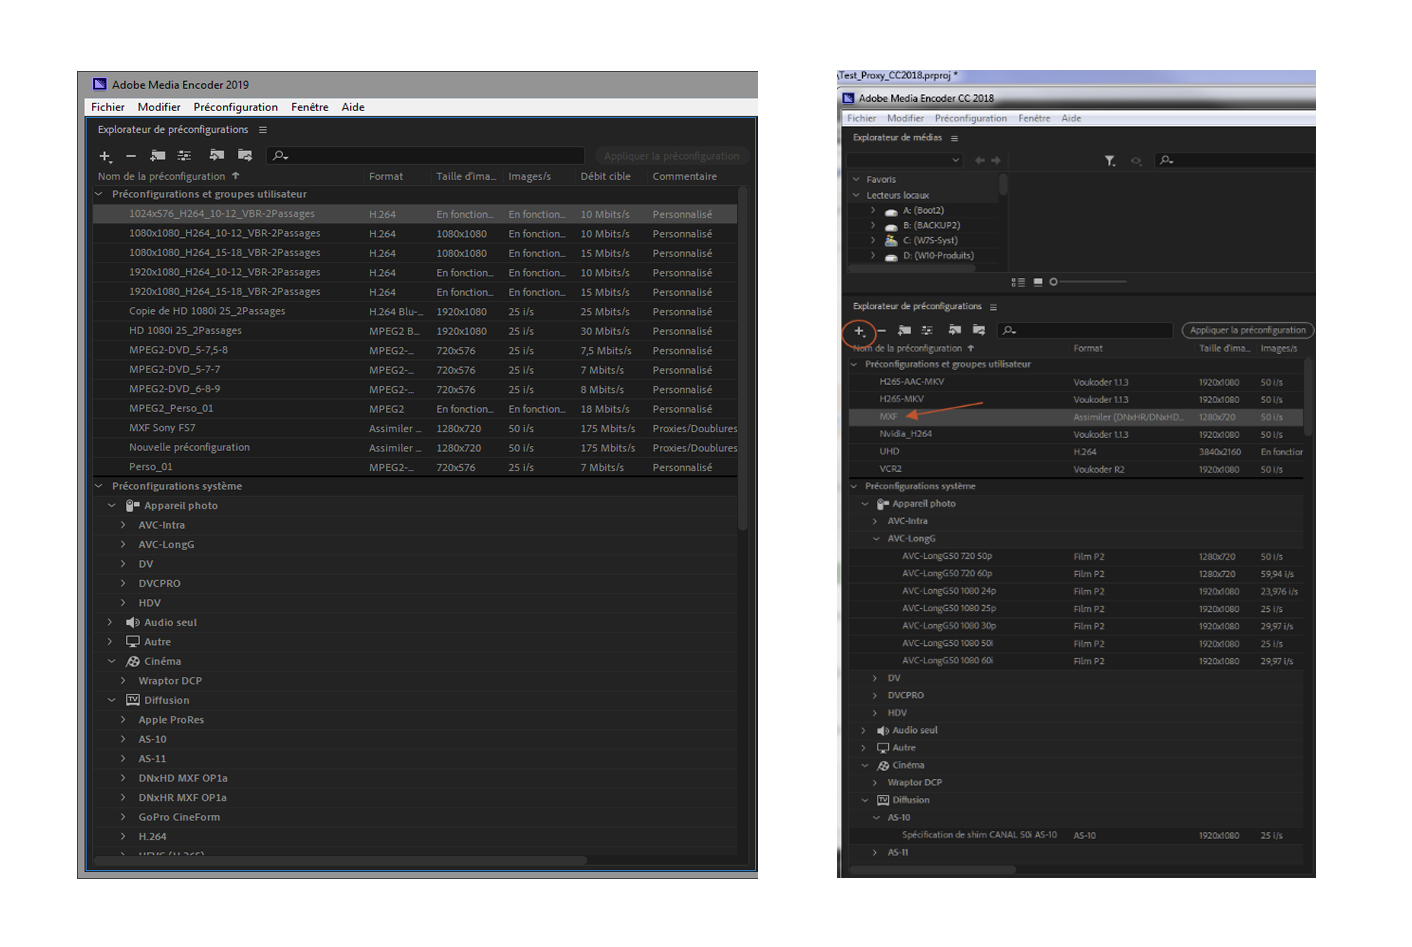Screen dimensions: 1412x947
Task: Click vertical scrollbar of 2019 preset list
Action: click(742, 358)
